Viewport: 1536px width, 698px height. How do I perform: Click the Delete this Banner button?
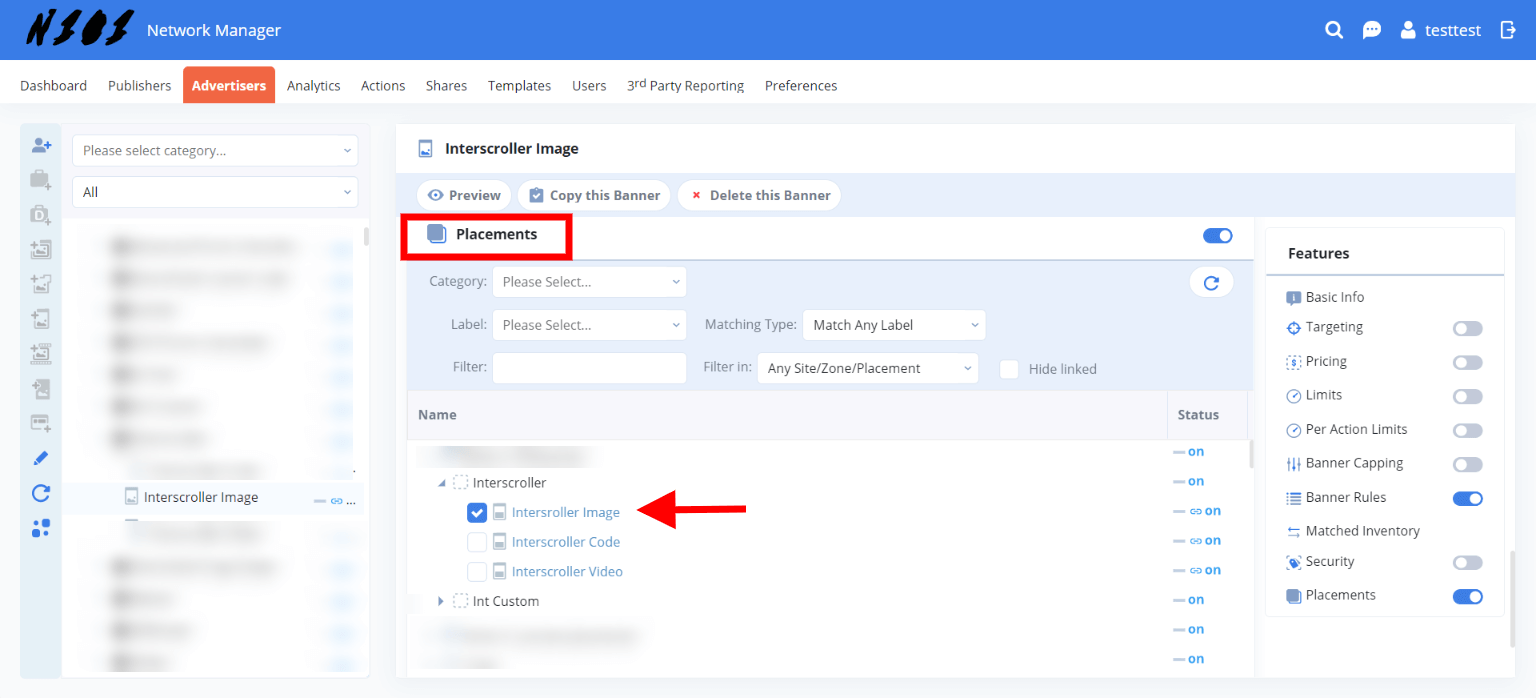pyautogui.click(x=759, y=195)
